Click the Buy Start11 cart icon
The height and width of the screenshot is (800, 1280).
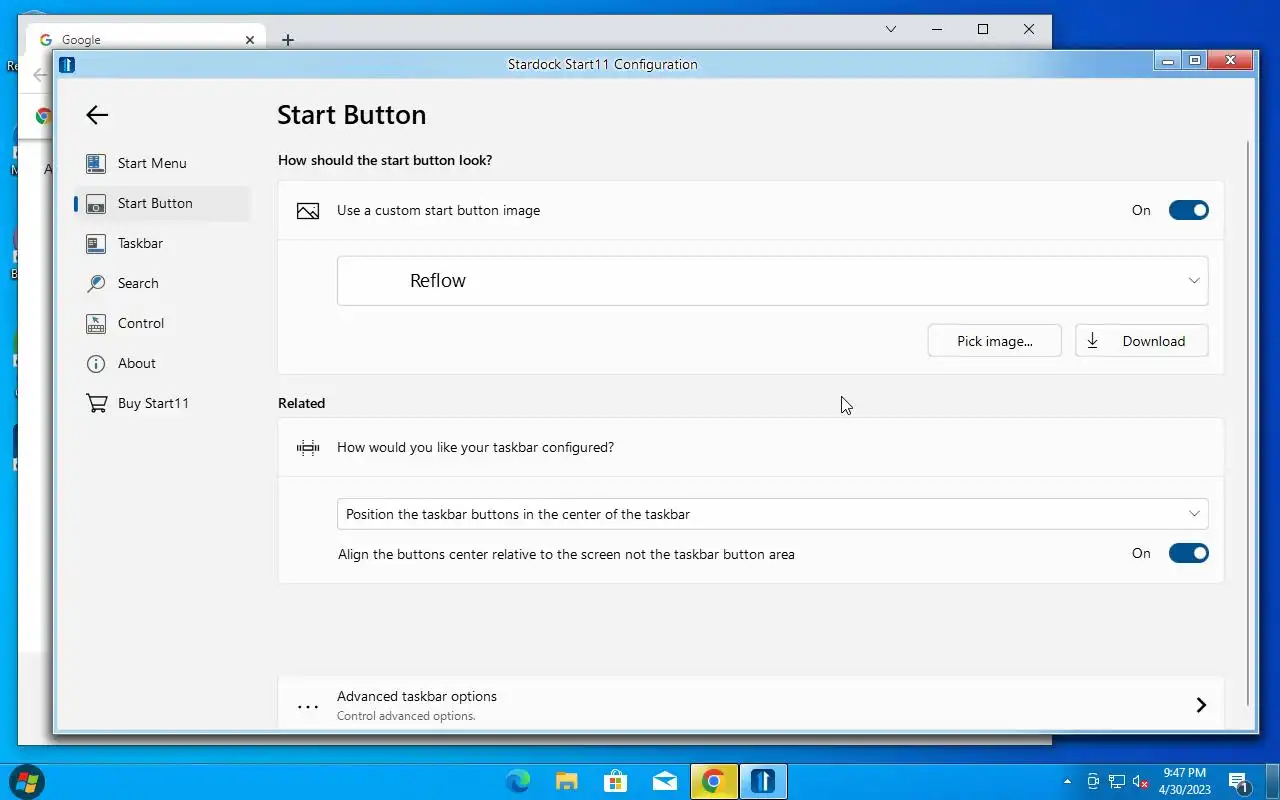96,403
